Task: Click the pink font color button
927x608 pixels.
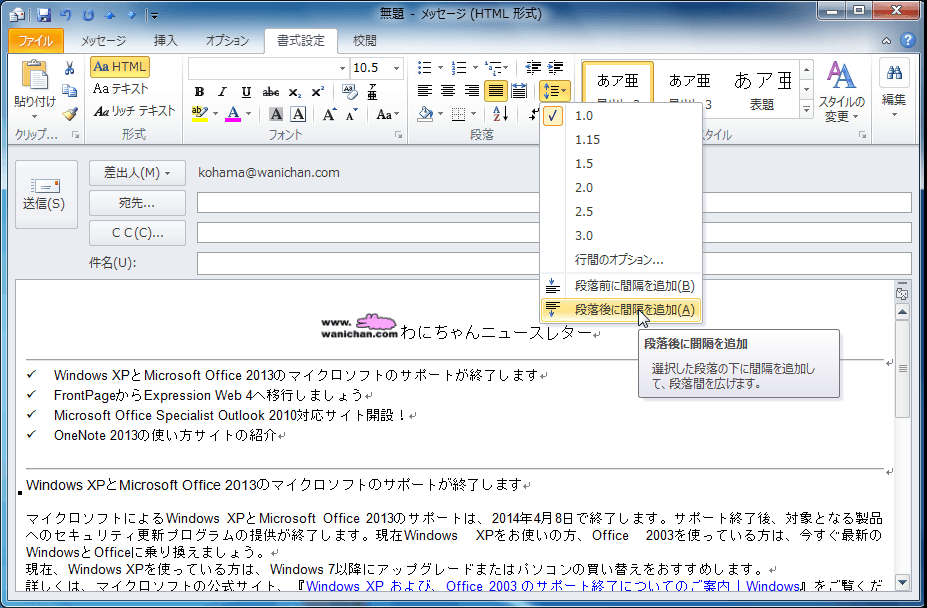Action: (x=234, y=114)
